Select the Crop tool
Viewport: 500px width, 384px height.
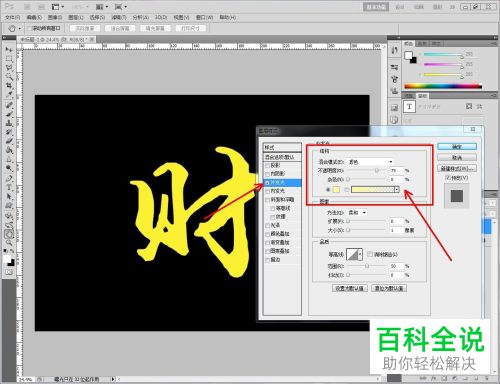point(9,86)
